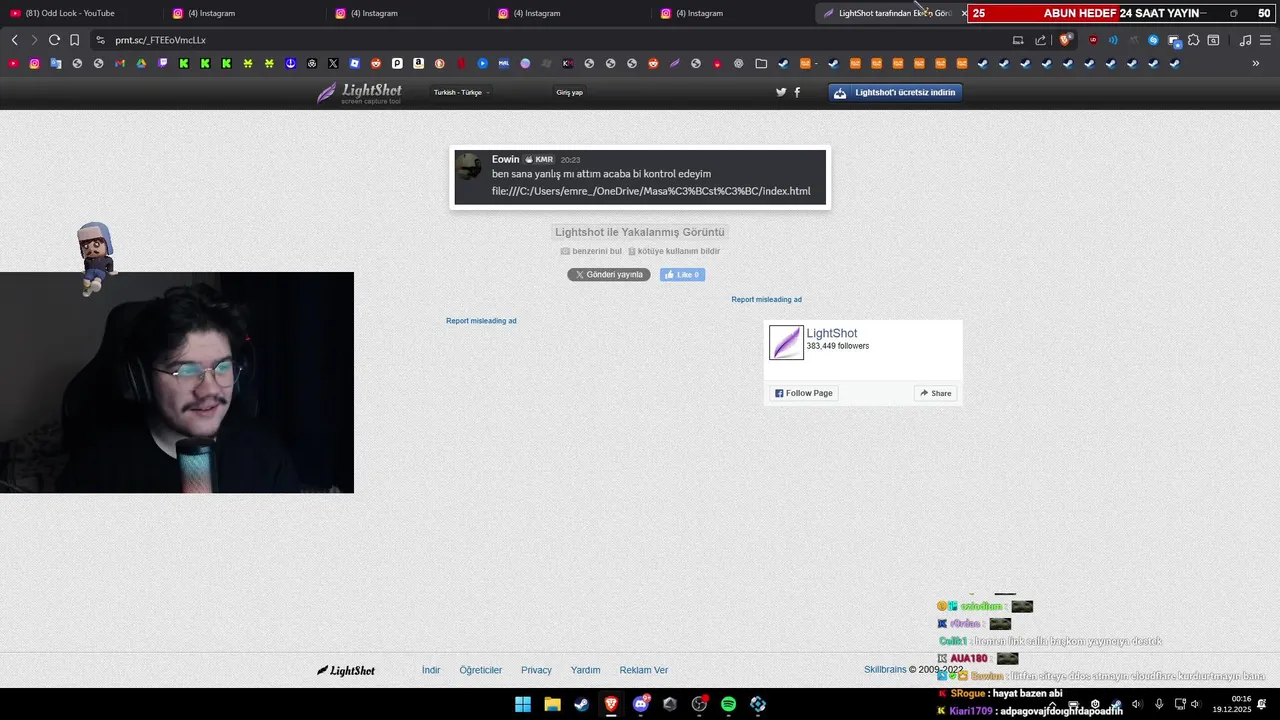The image size is (1280, 720).
Task: Open the Google Drive bookmark icon
Action: (141, 63)
